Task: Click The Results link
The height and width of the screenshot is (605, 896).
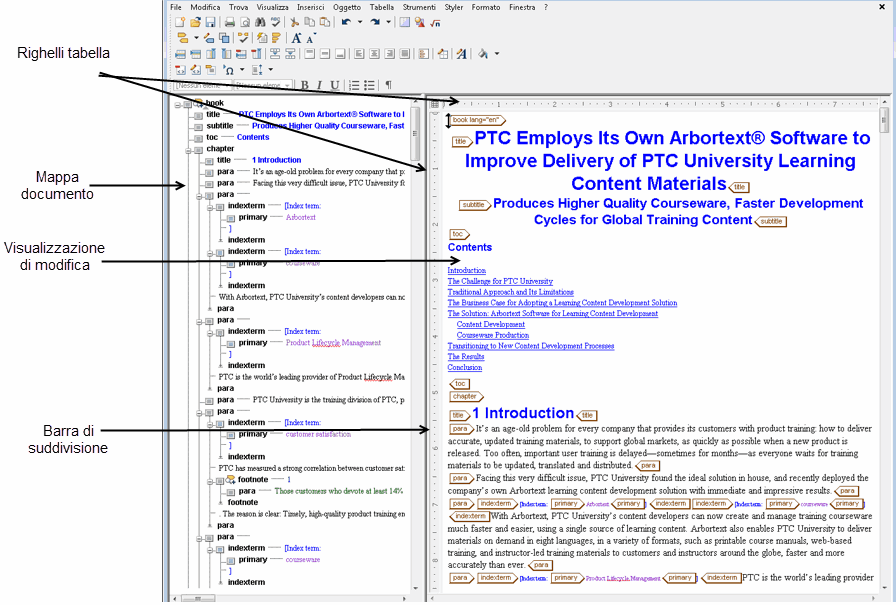Action: [x=466, y=356]
